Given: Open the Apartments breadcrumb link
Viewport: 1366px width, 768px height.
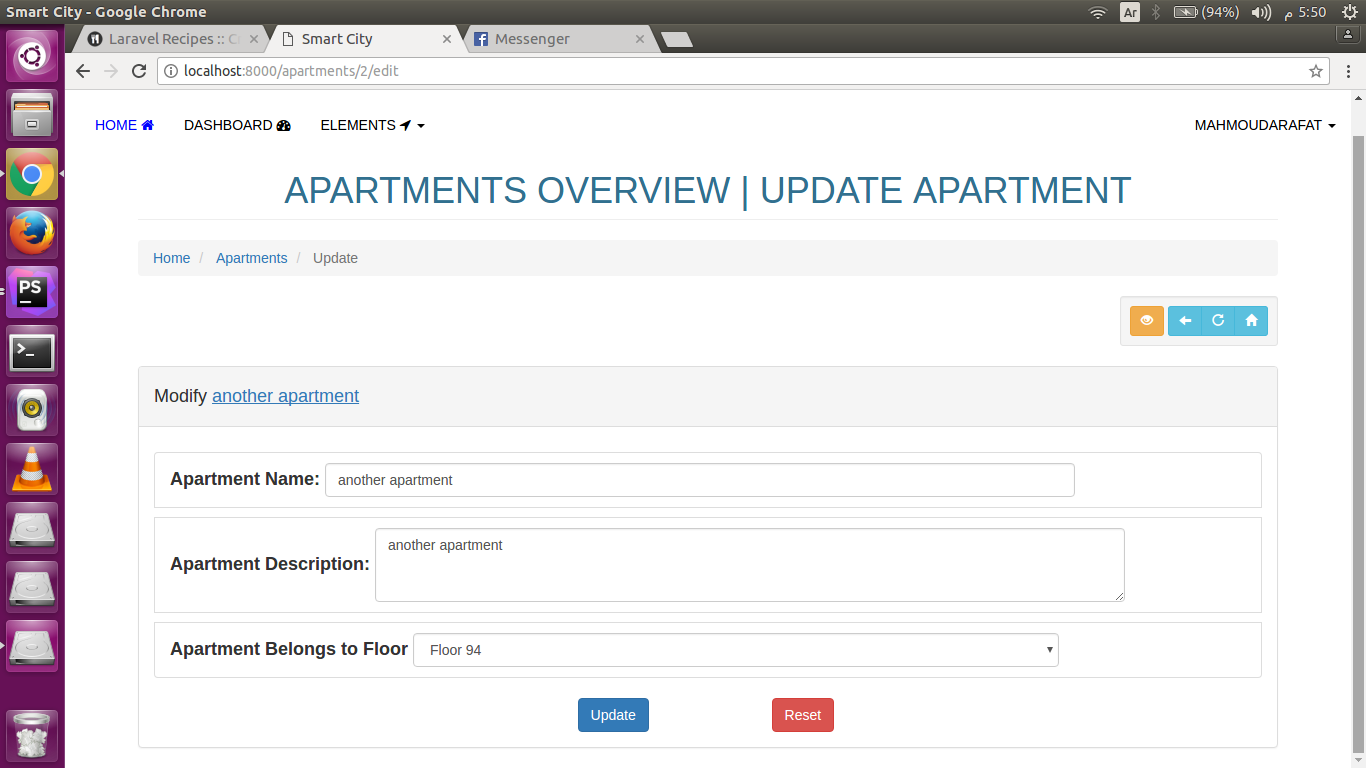Looking at the screenshot, I should coord(251,258).
